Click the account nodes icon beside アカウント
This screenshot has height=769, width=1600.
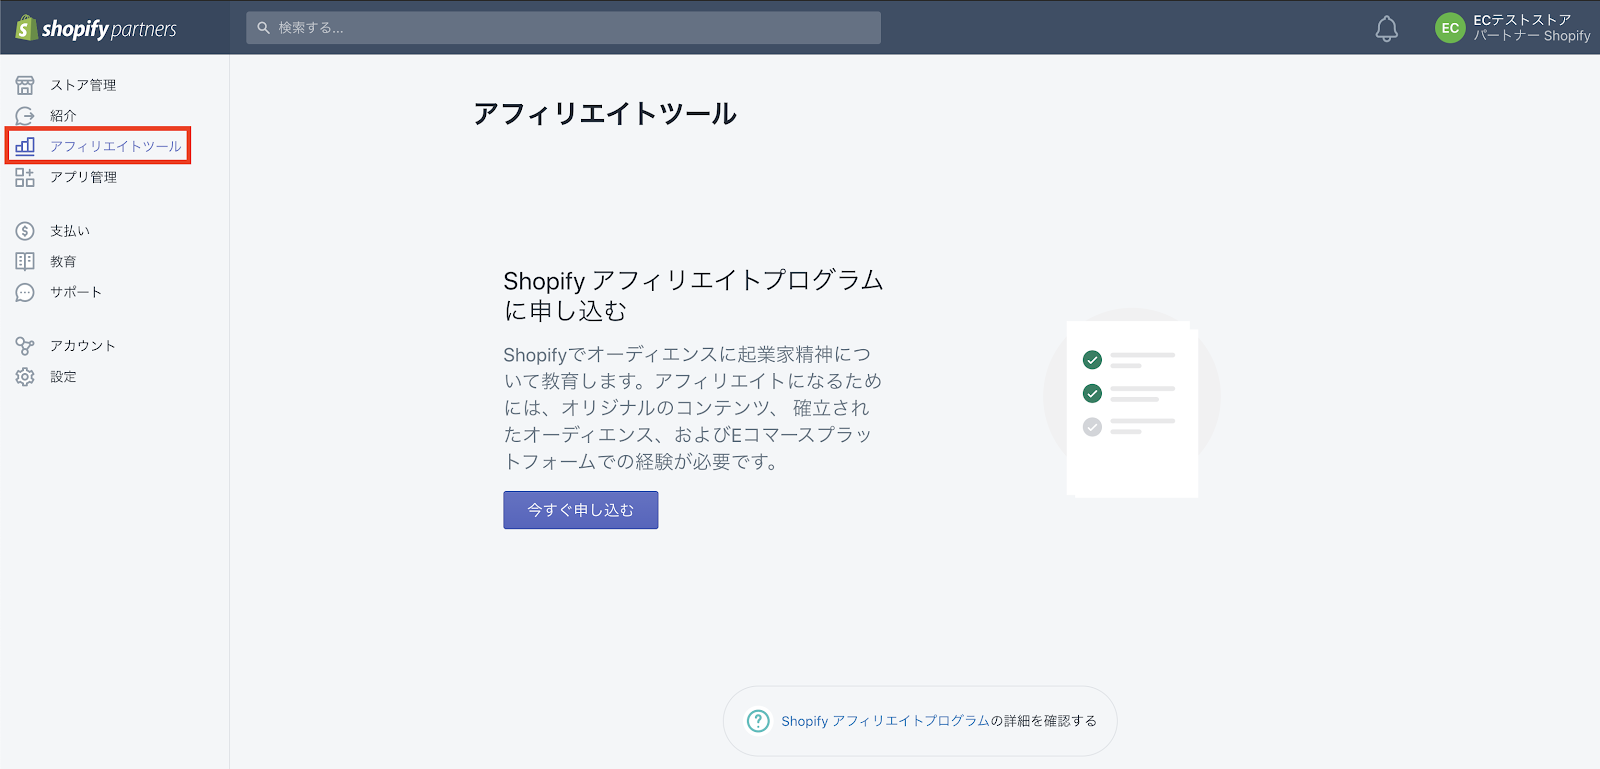click(x=25, y=346)
